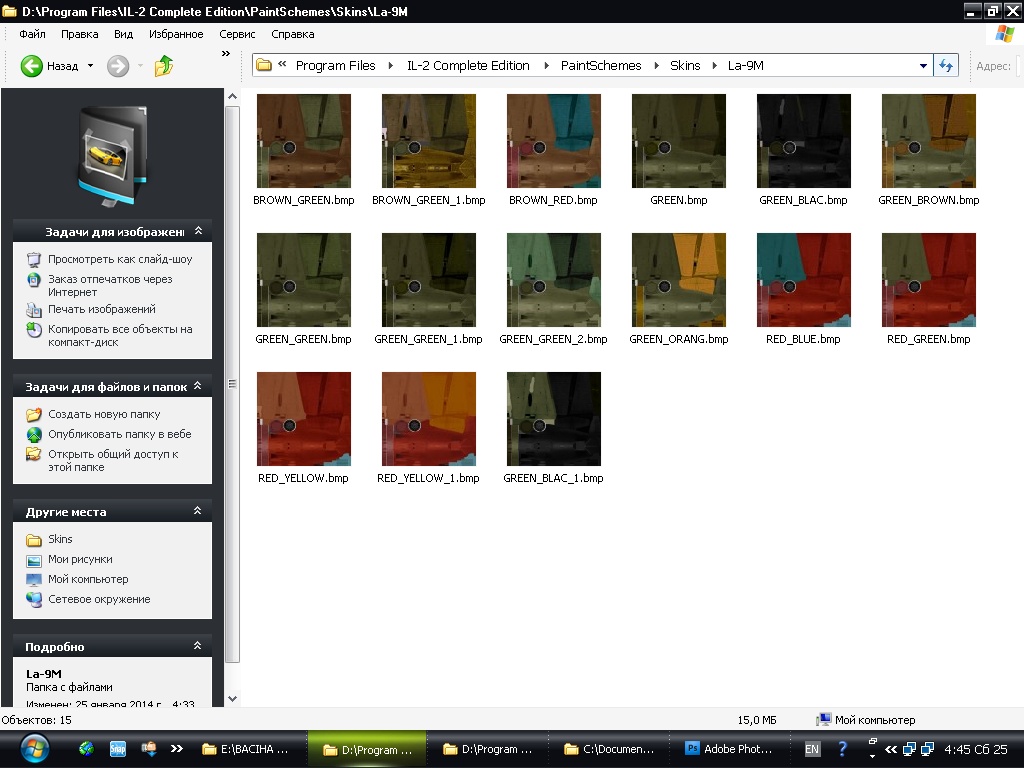Click the arrow after Skins breadcrumb

point(714,65)
